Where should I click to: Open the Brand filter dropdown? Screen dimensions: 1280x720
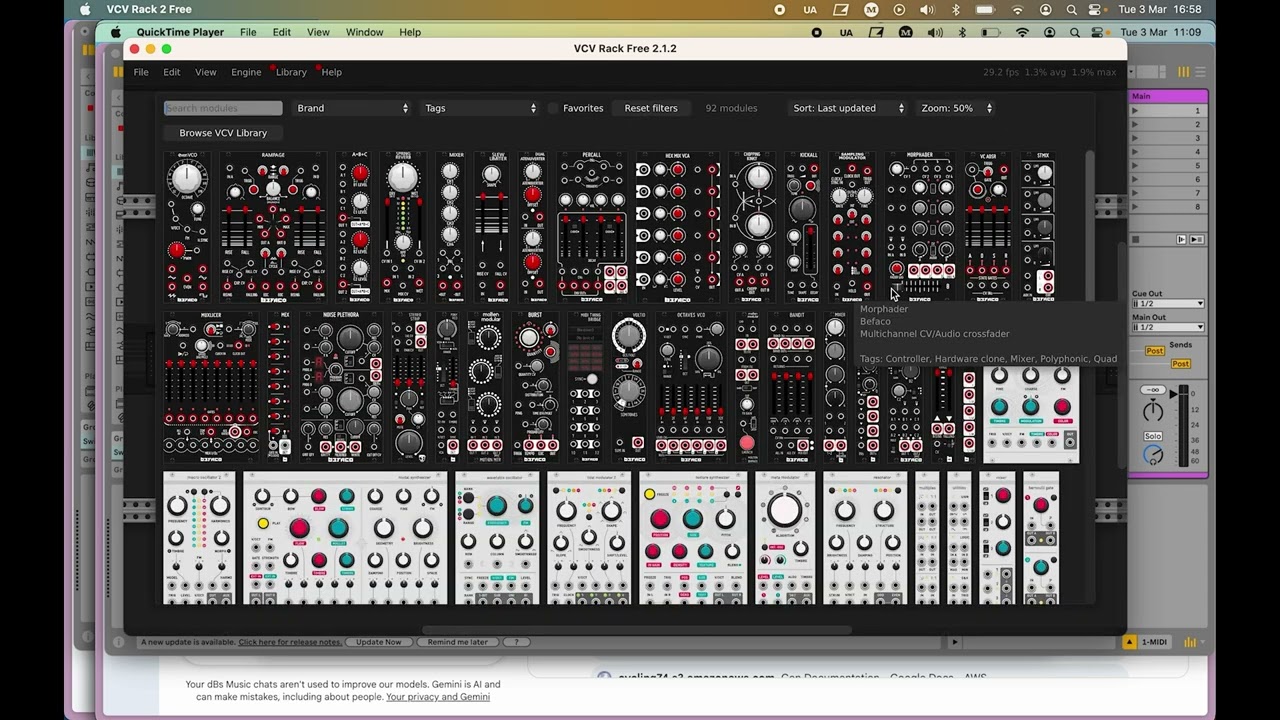click(352, 108)
